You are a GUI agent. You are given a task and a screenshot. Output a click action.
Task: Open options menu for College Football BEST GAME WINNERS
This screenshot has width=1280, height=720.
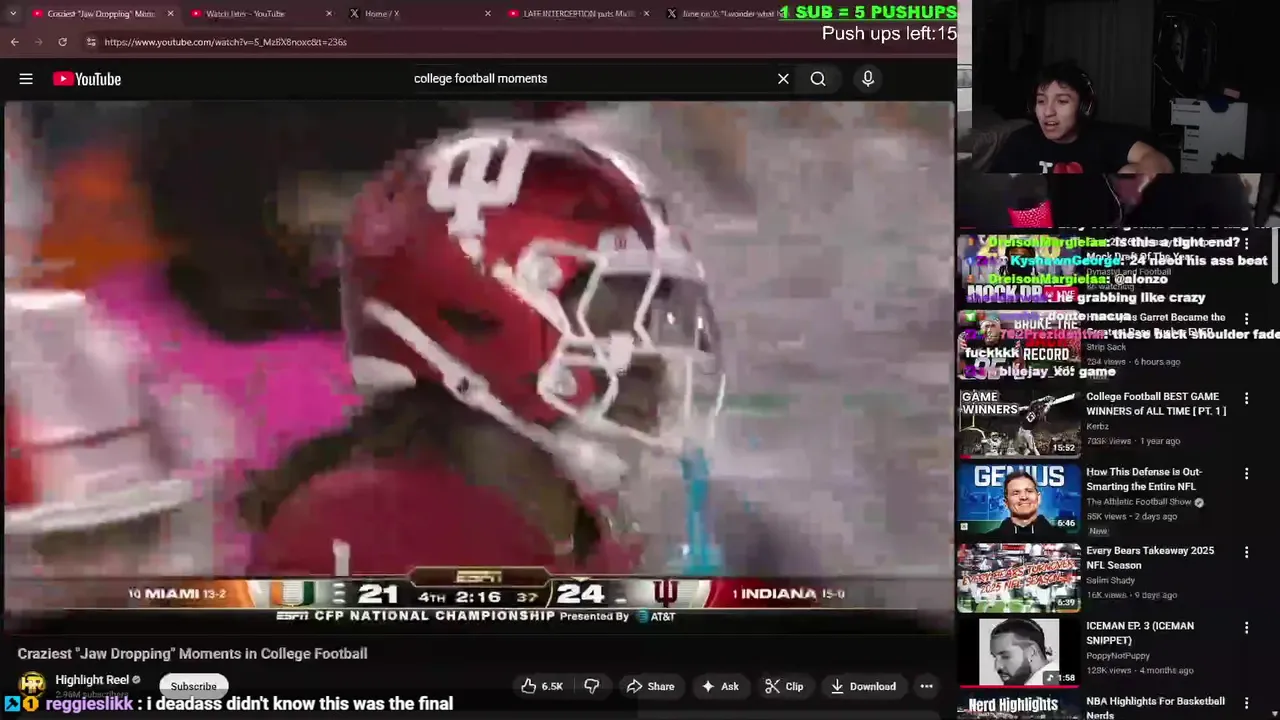(x=1246, y=398)
